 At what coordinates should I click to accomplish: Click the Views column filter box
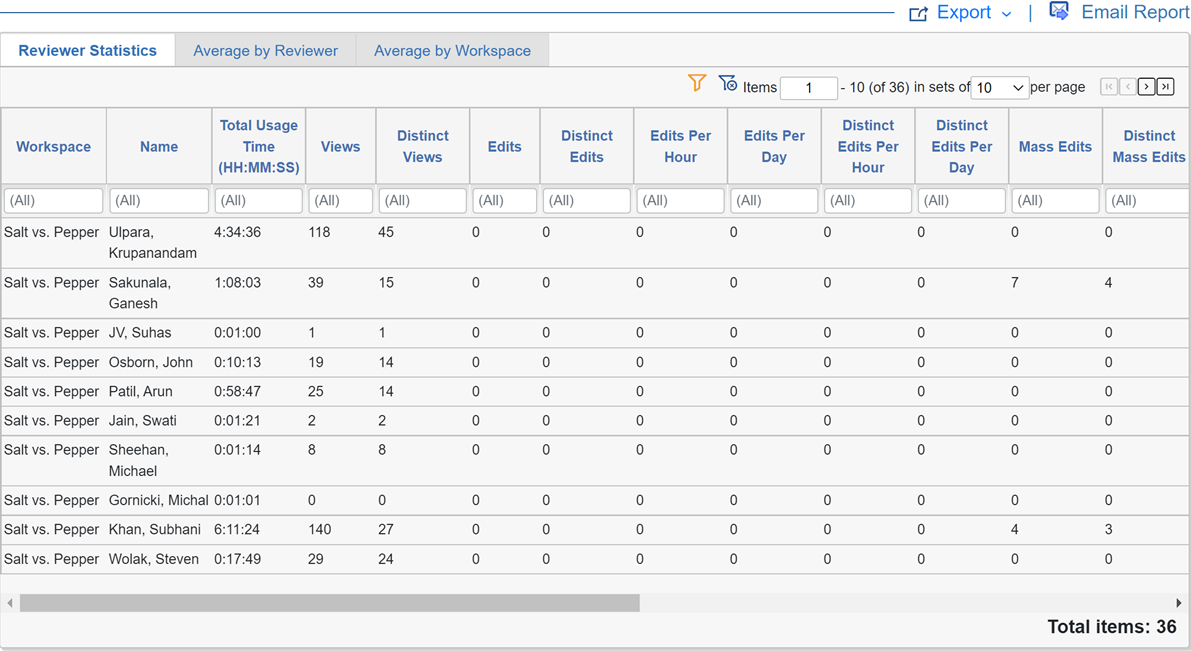[x=340, y=201]
